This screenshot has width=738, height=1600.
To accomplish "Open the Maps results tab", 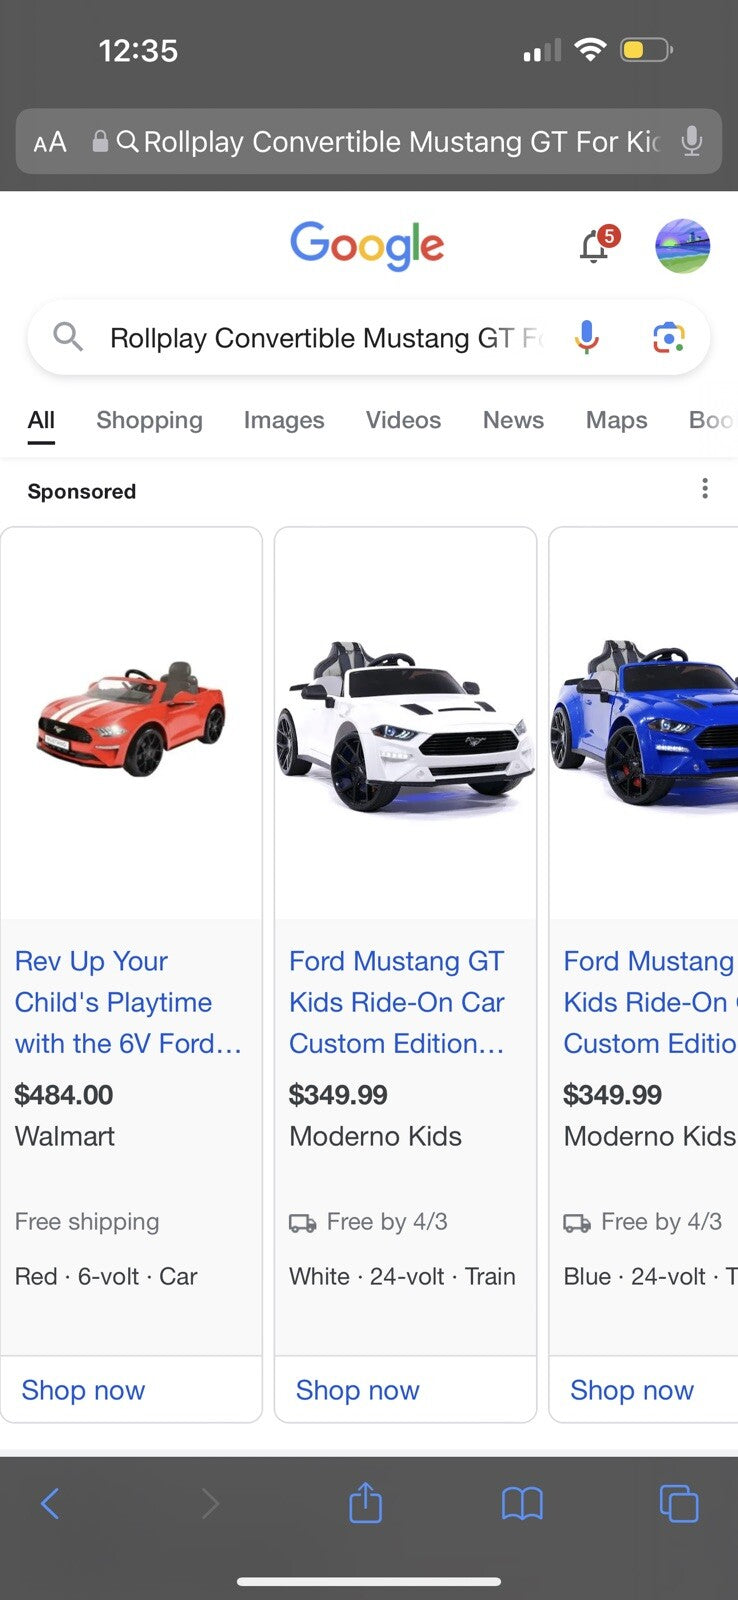I will (616, 420).
